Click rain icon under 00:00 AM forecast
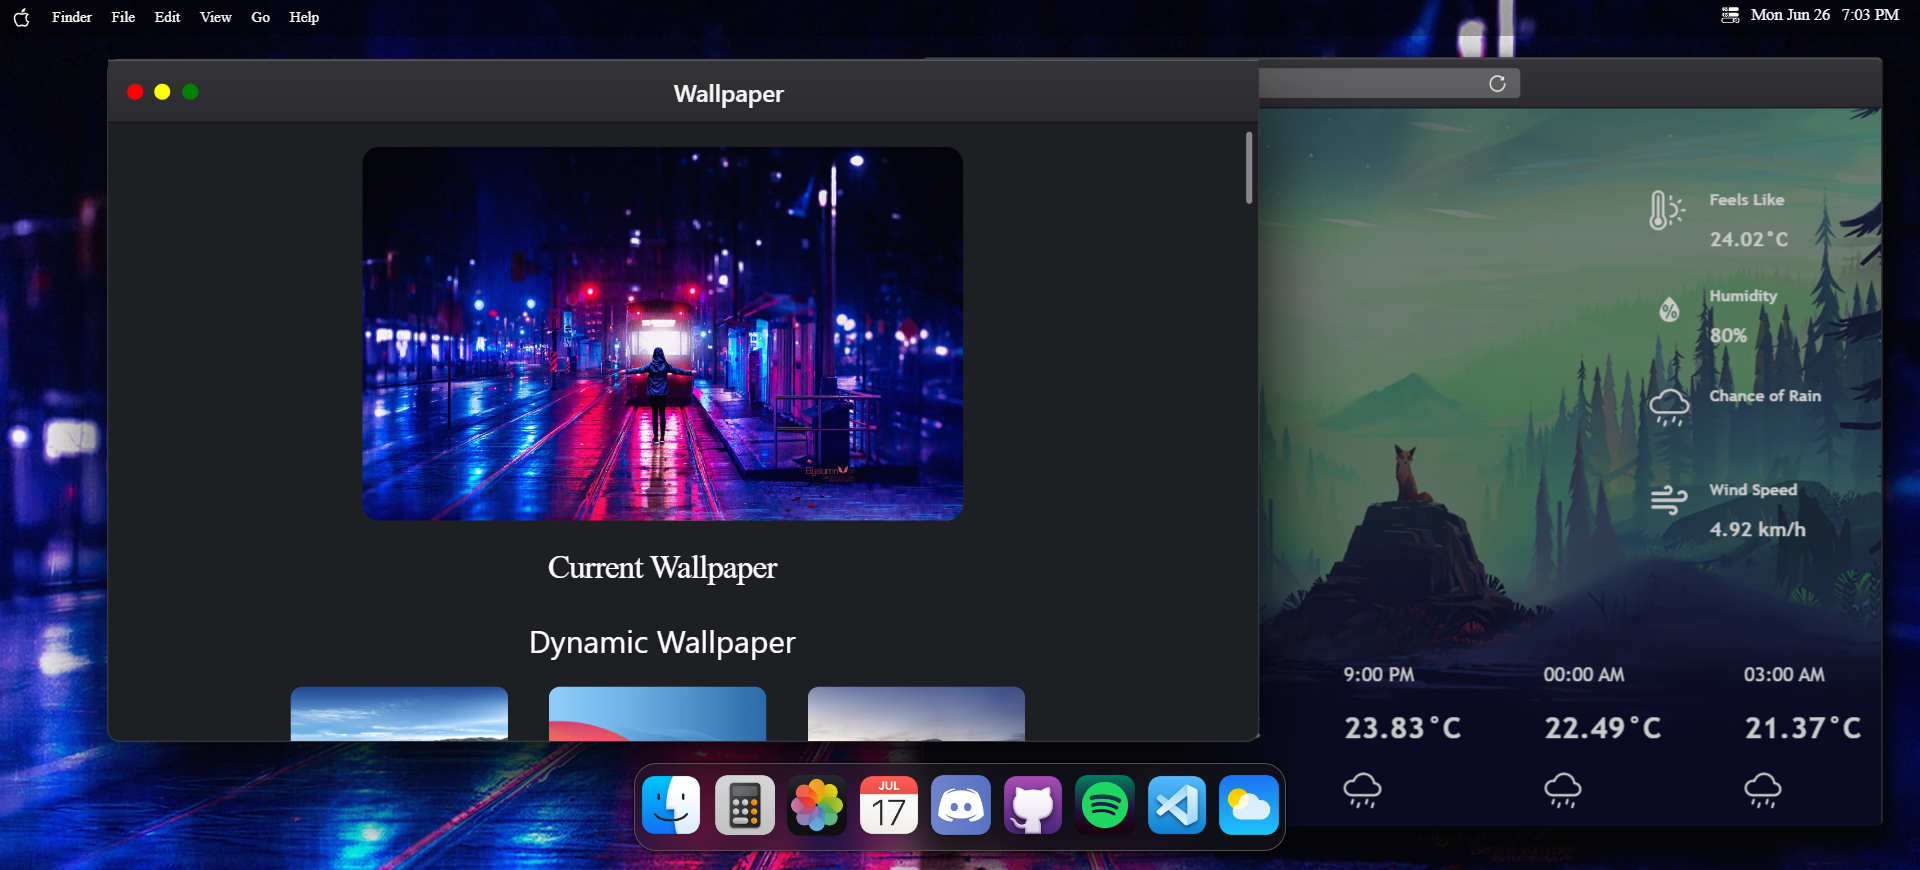 [1563, 790]
